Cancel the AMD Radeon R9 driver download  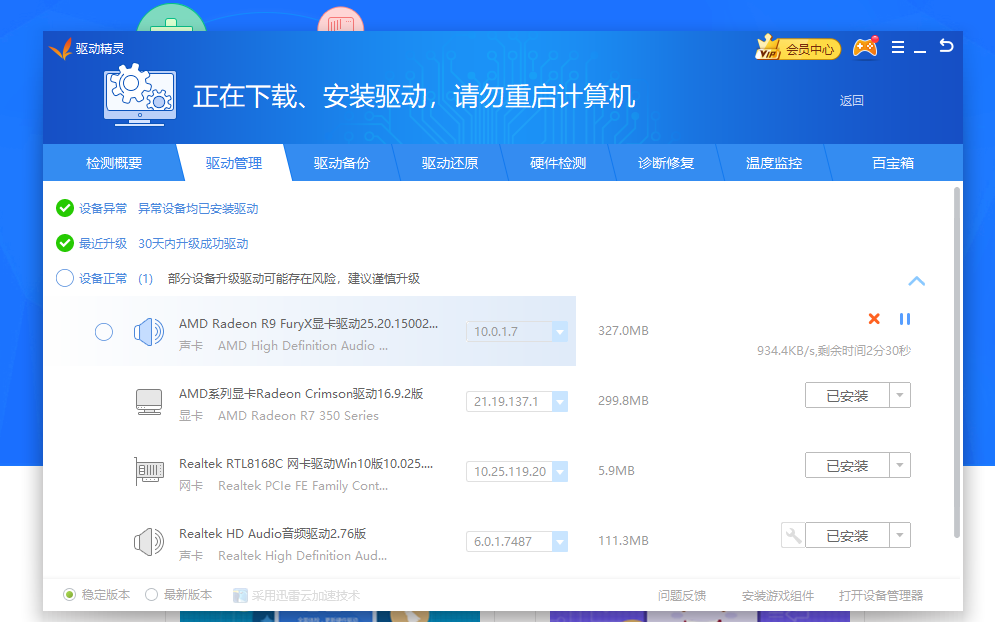[874, 319]
